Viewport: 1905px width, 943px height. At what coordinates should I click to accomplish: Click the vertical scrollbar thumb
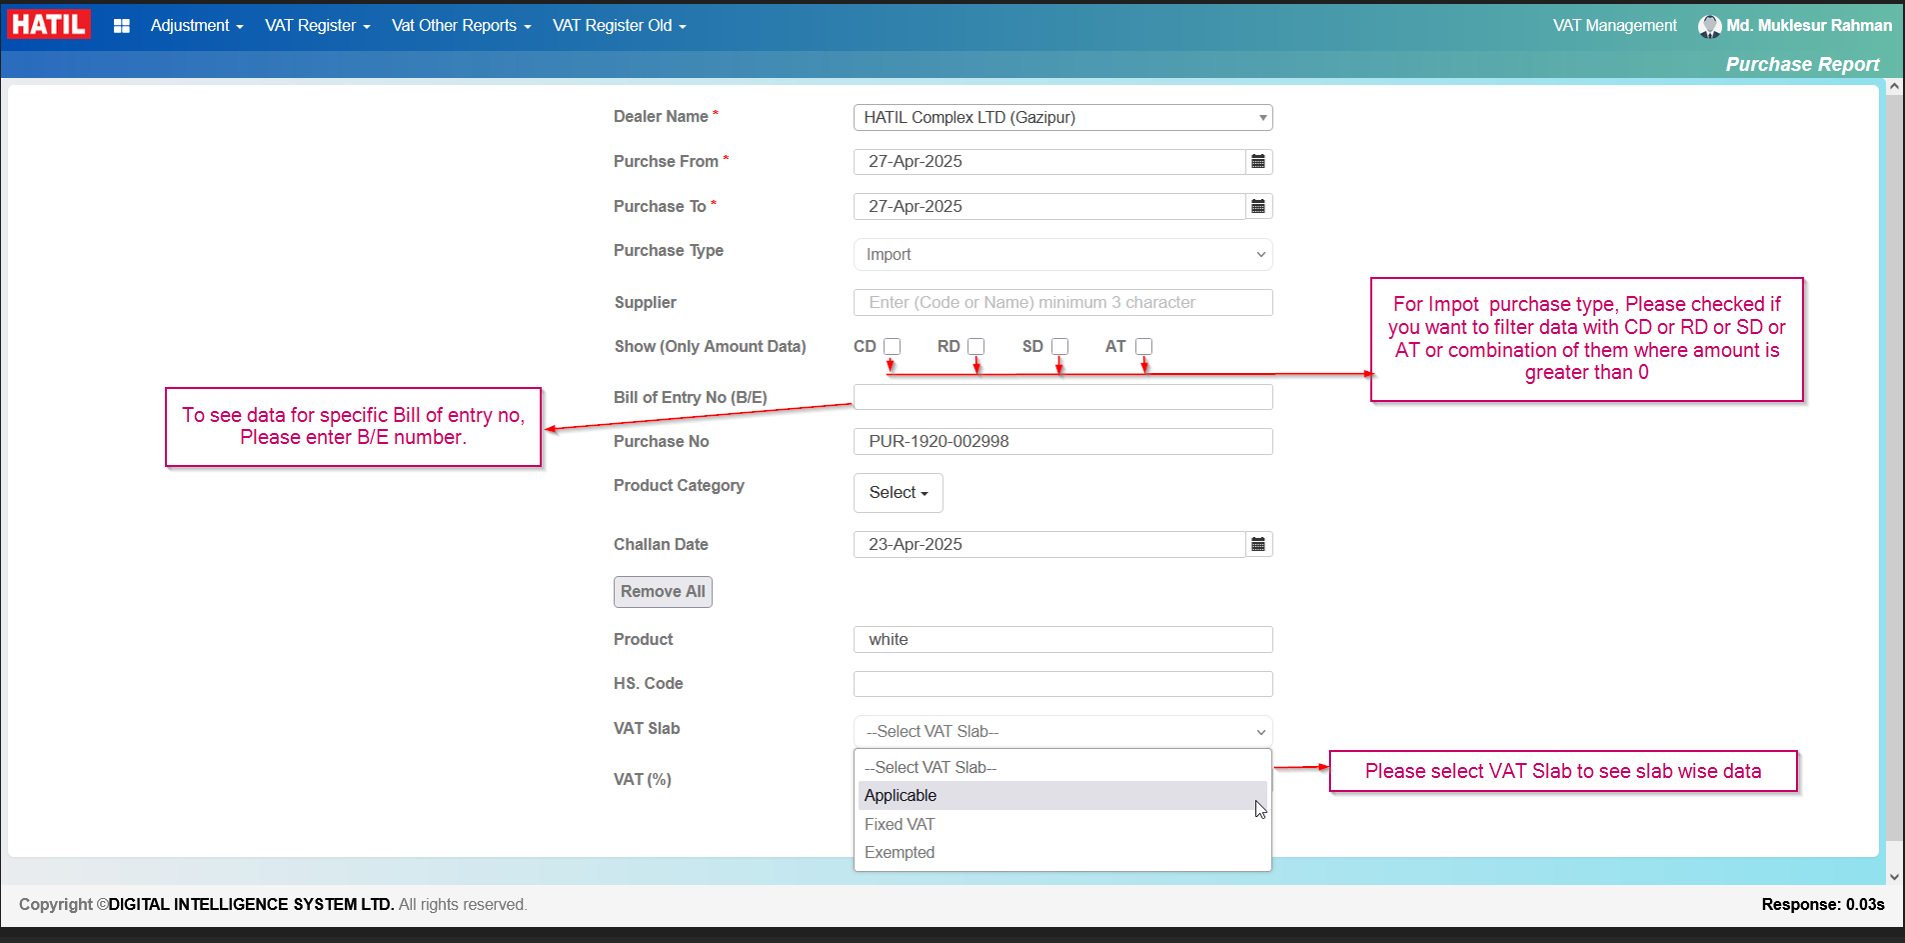click(1894, 468)
